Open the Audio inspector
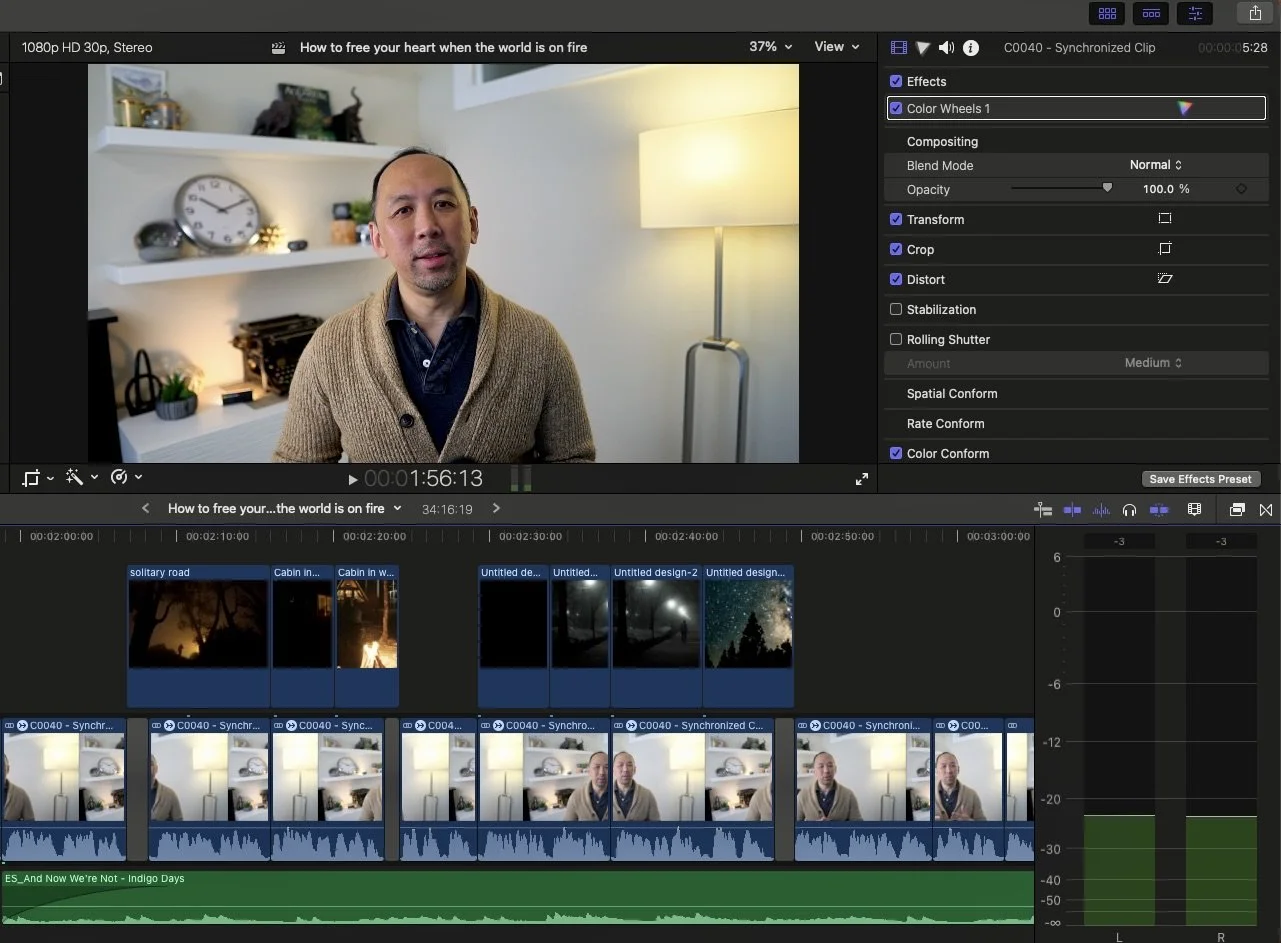Viewport: 1281px width, 943px height. click(x=946, y=47)
